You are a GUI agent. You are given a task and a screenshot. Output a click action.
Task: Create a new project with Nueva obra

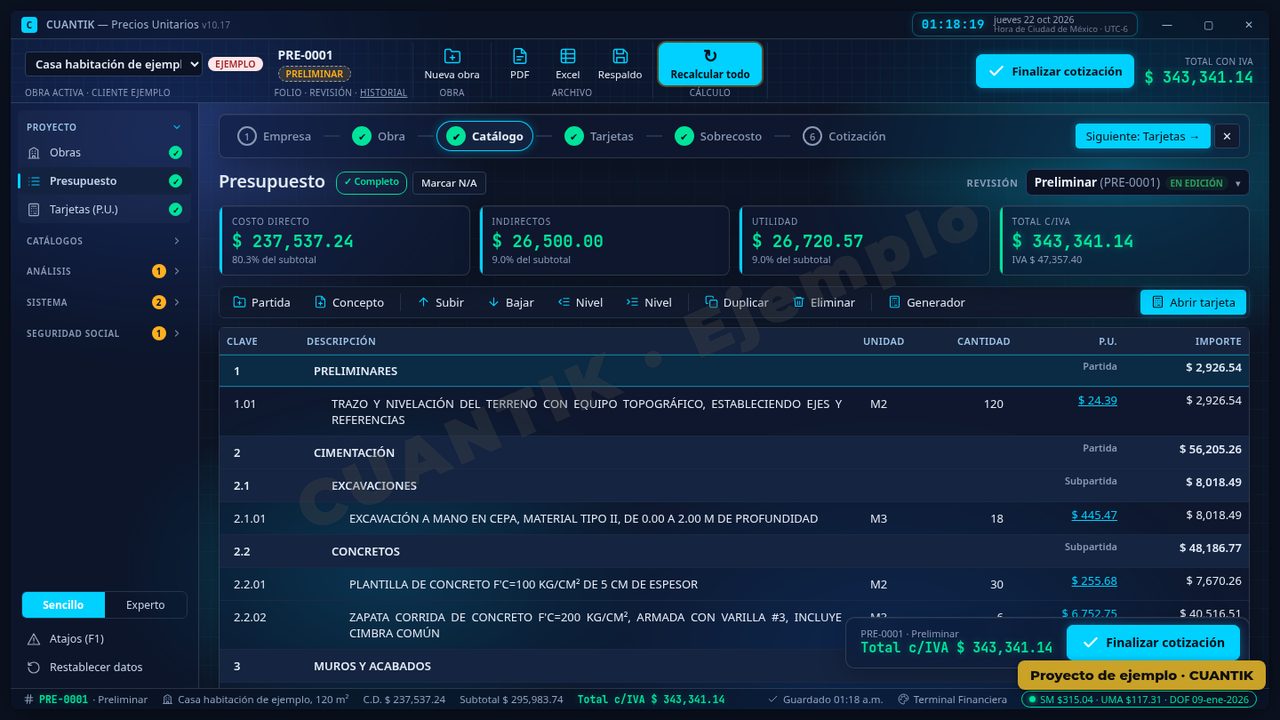pyautogui.click(x=452, y=64)
